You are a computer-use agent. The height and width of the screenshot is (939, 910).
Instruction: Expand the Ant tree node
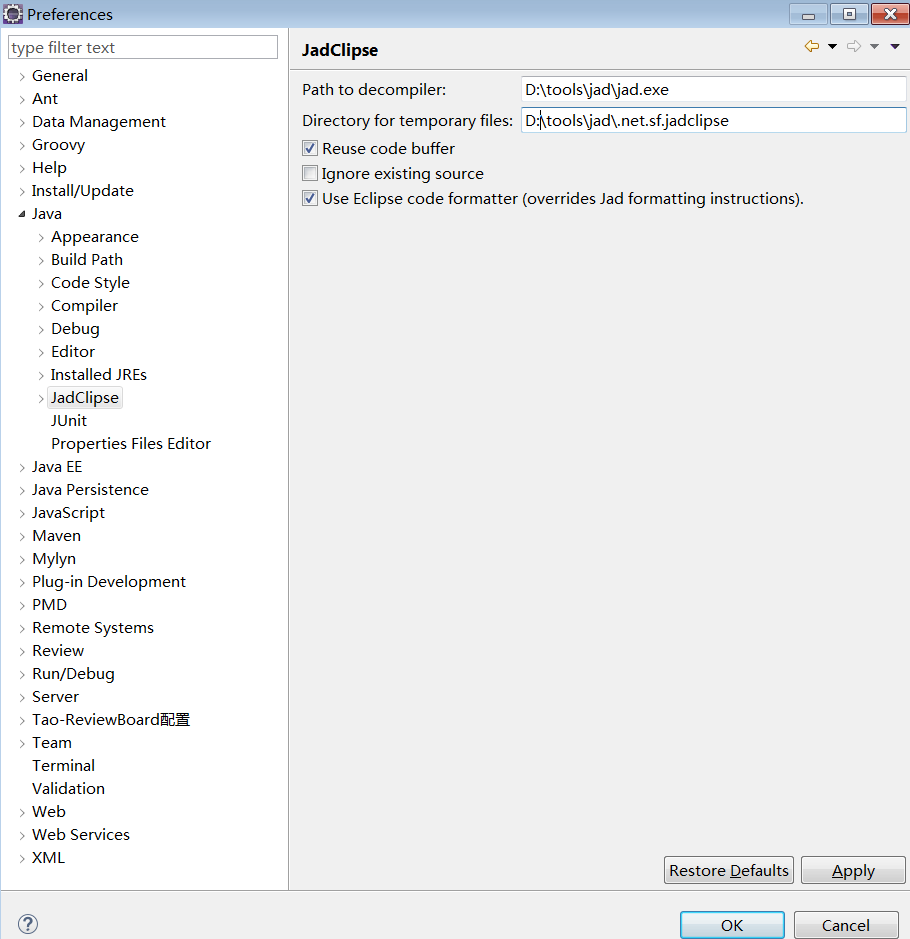click(22, 99)
